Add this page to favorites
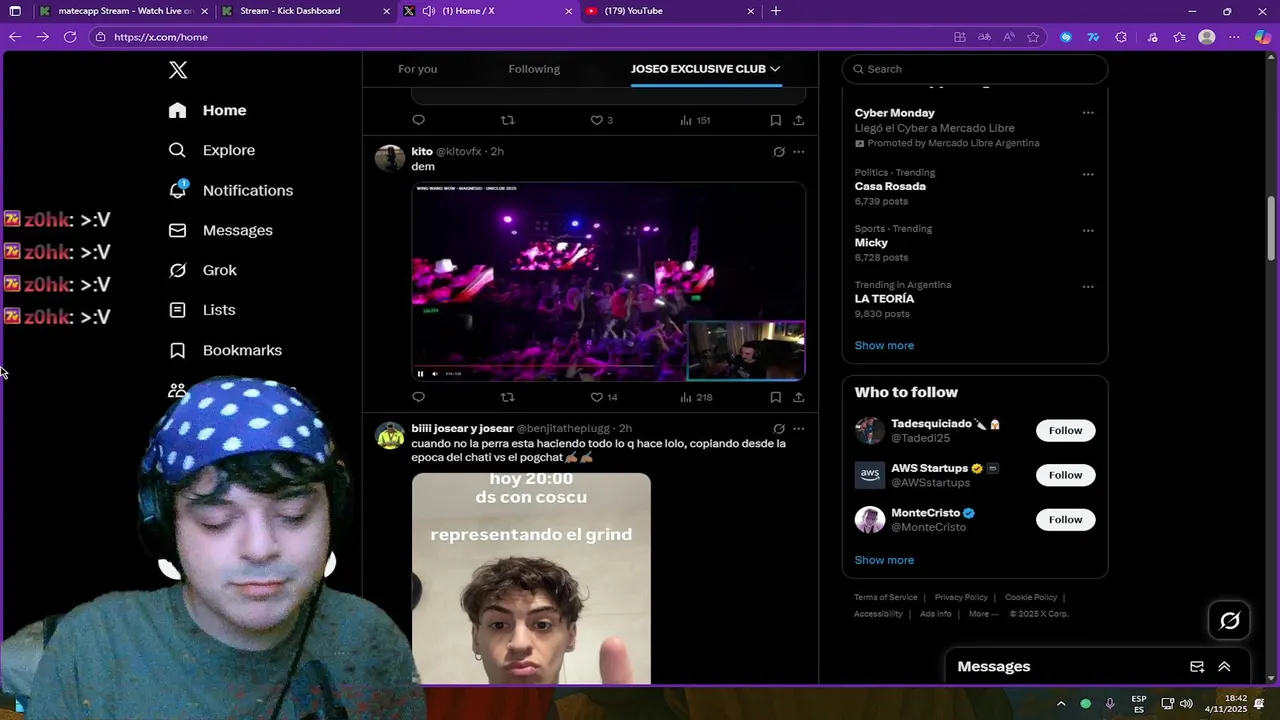 [x=1033, y=37]
